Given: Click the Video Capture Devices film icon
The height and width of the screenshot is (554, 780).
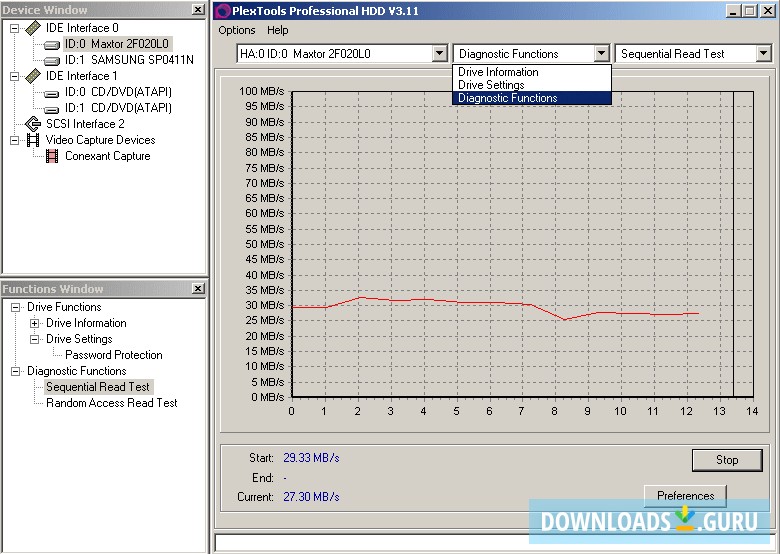Looking at the screenshot, I should click(x=33, y=140).
